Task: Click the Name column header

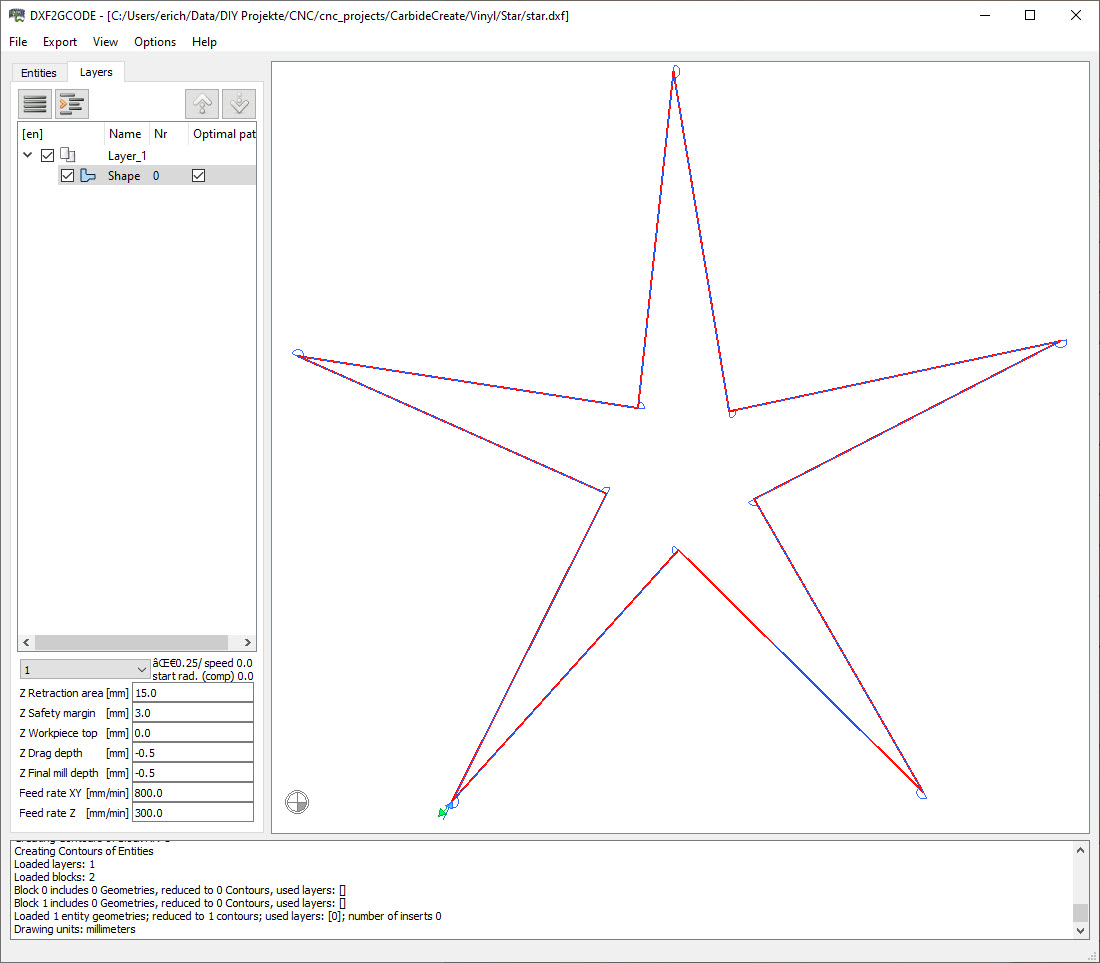Action: pyautogui.click(x=125, y=134)
